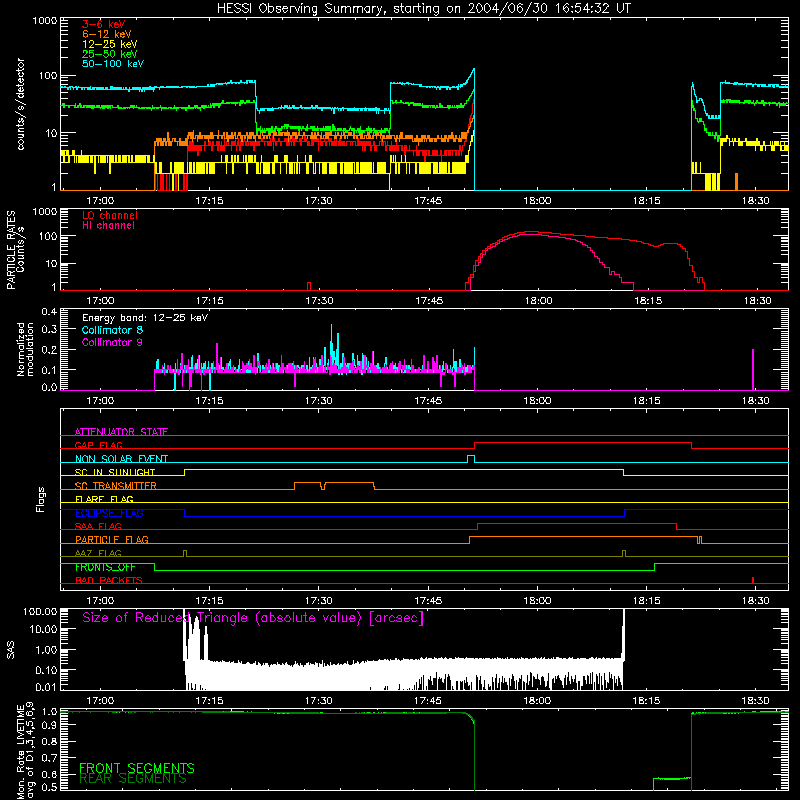800x800 pixels.
Task: Click the 'ECLIPSE FLAG' label
Action: tap(109, 513)
